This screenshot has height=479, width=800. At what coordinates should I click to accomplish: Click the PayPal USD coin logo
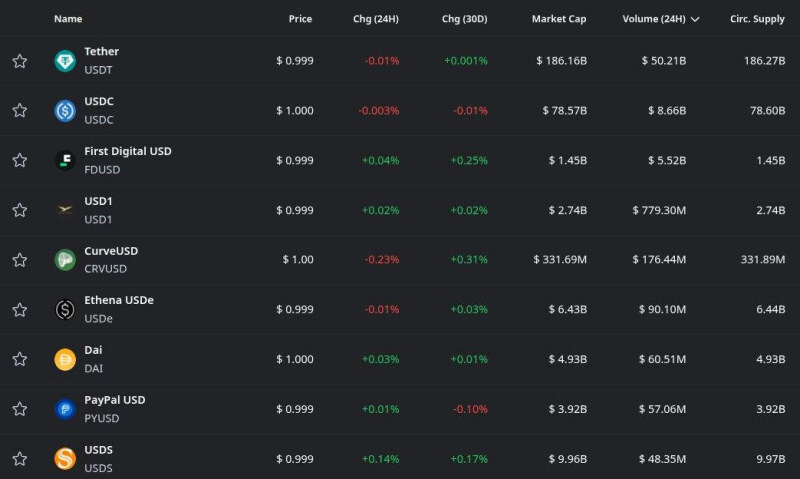65,409
